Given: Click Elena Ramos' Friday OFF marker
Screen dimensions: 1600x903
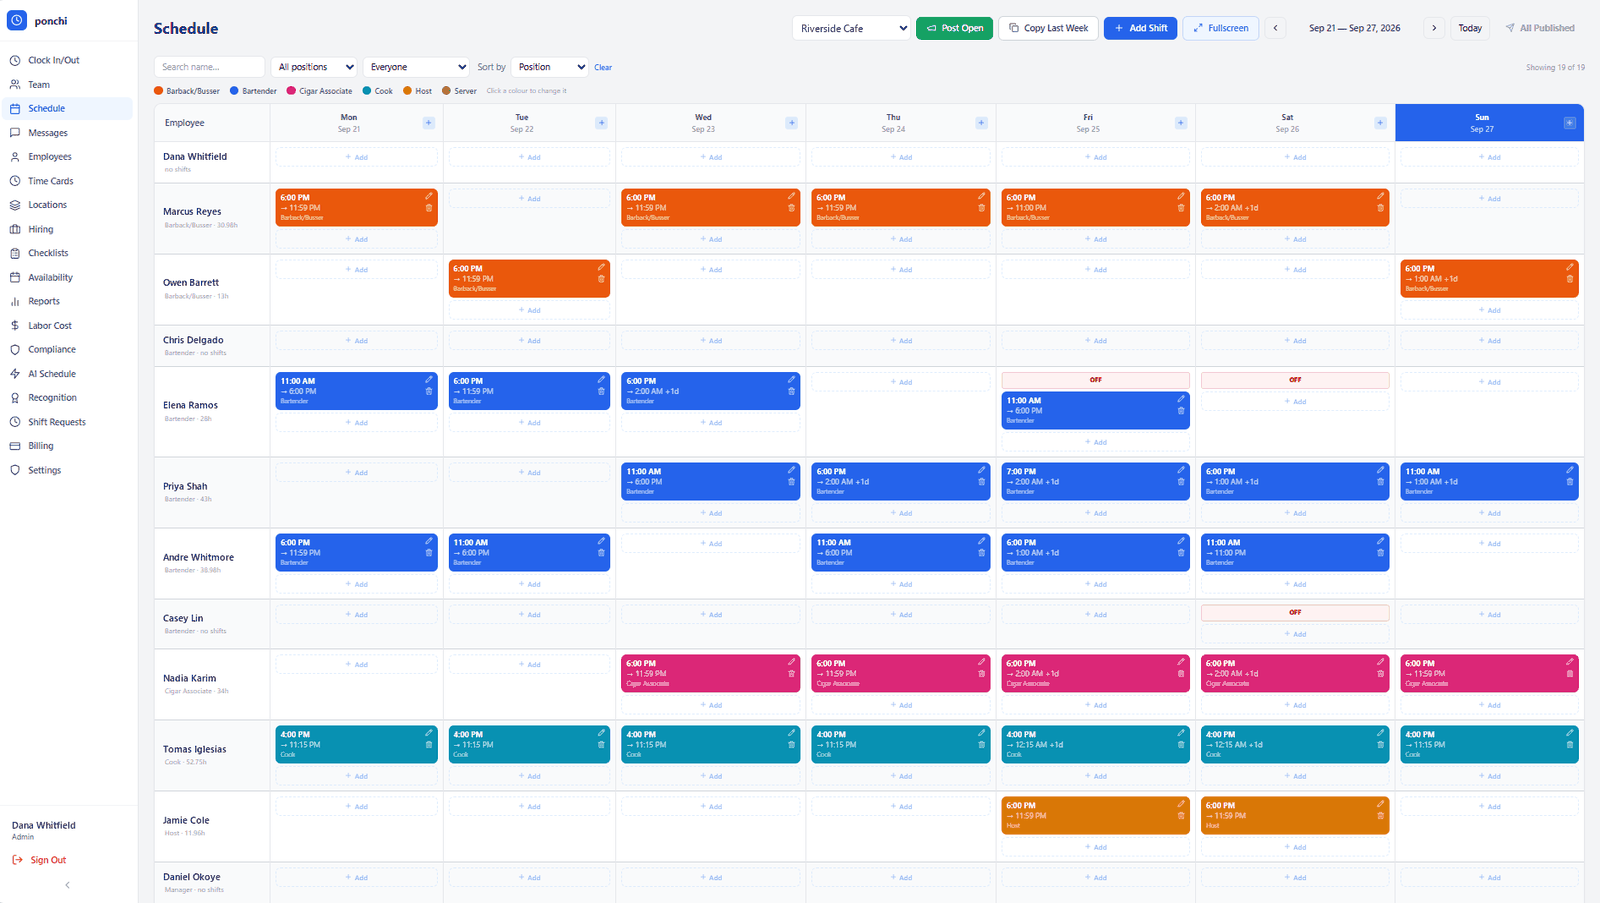Looking at the screenshot, I should 1095,380.
